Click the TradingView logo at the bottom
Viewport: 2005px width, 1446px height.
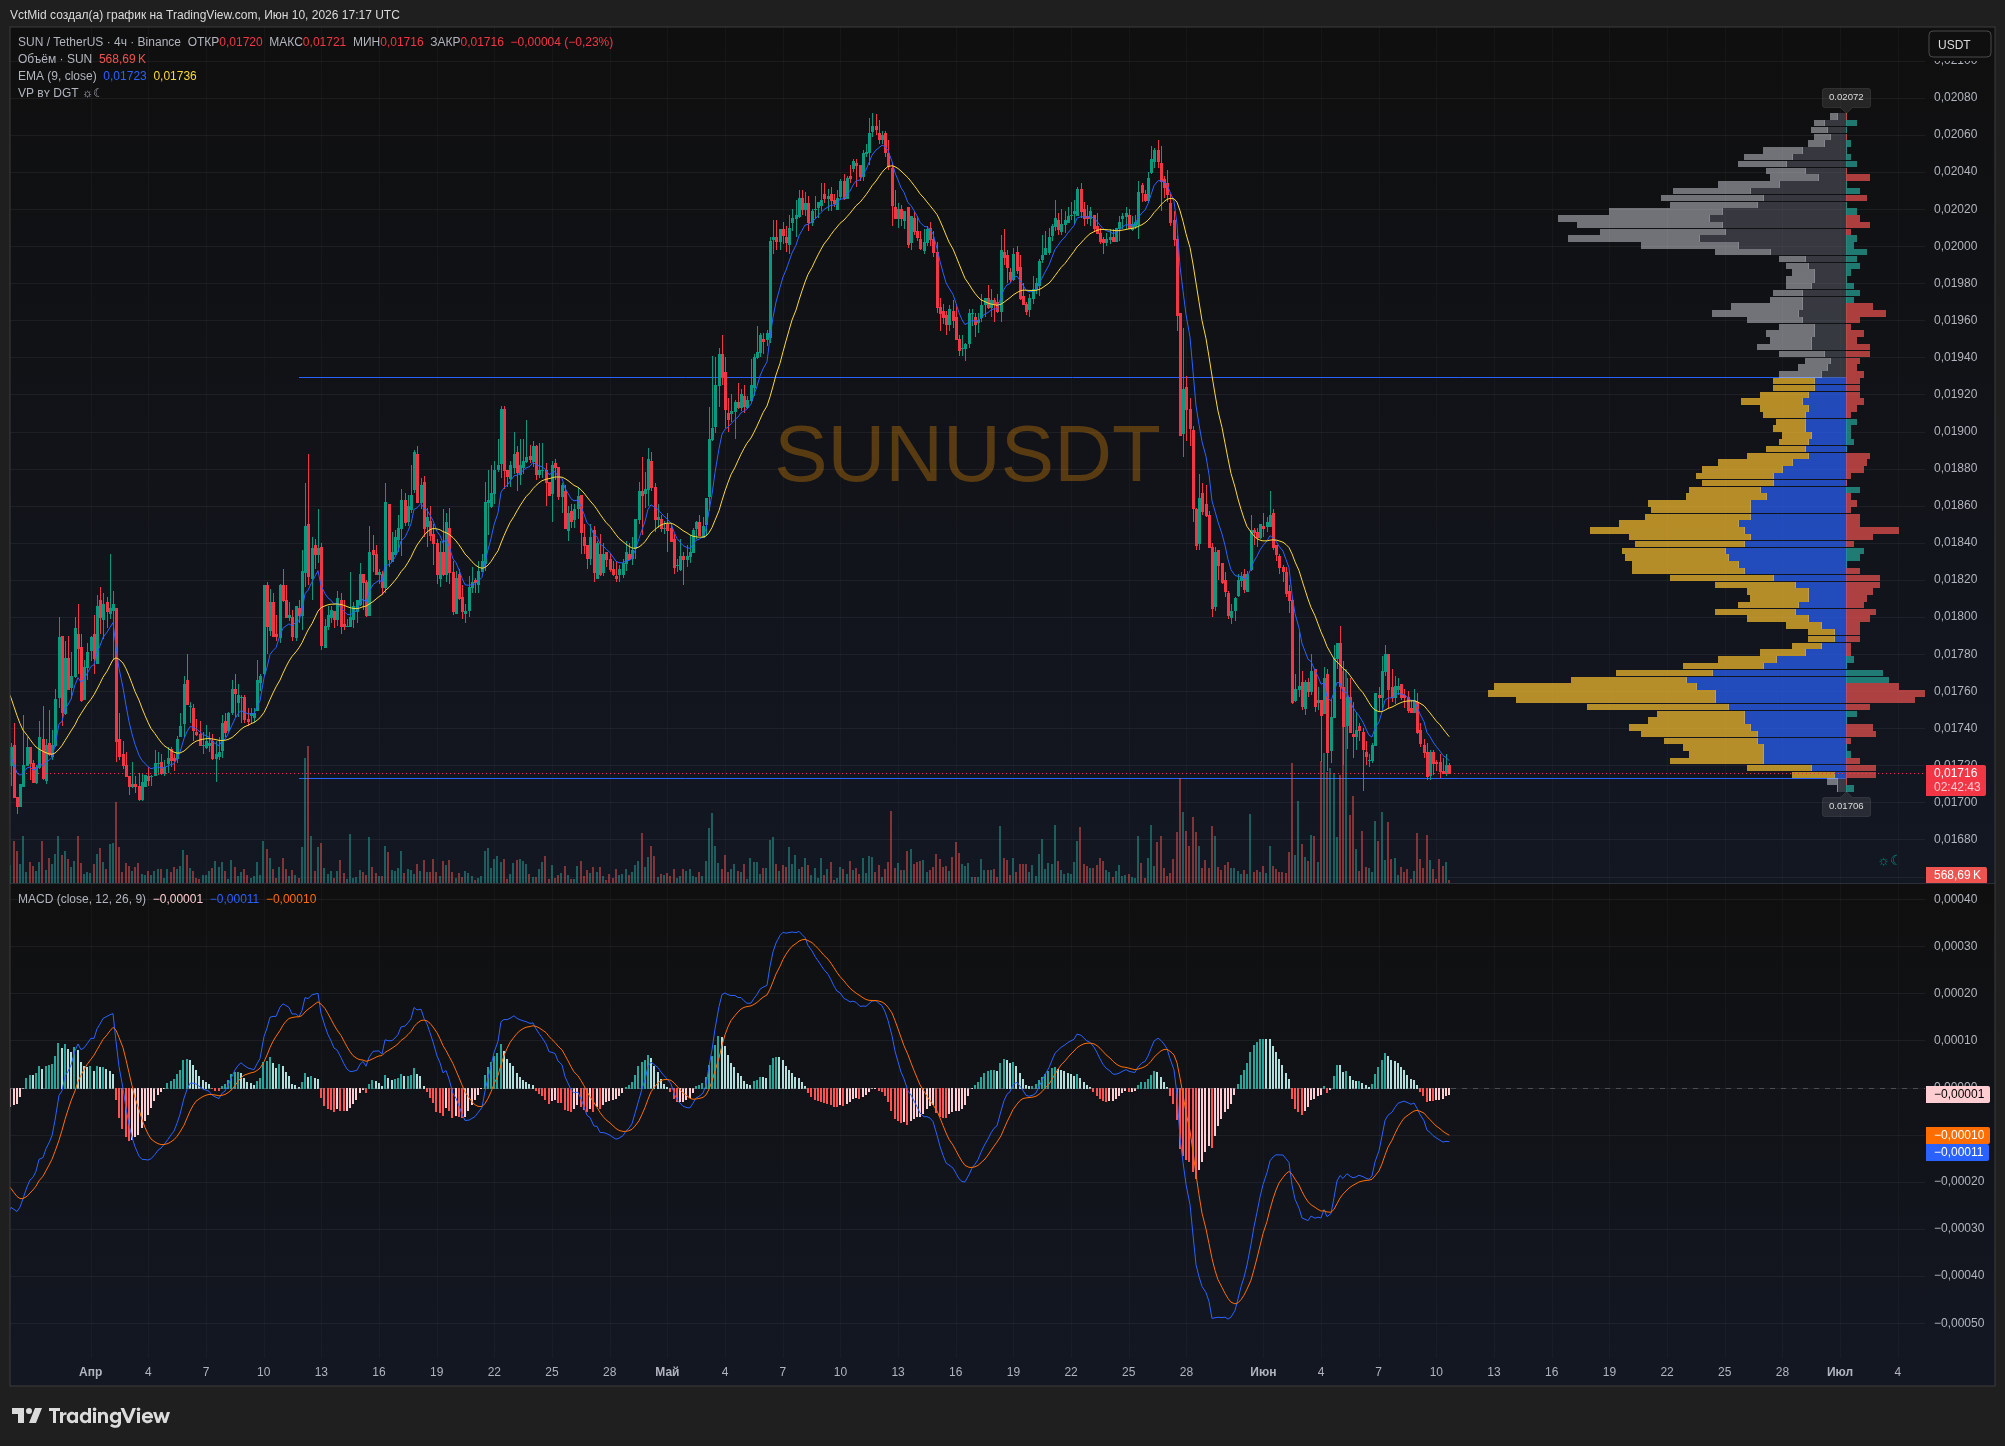(x=90, y=1416)
